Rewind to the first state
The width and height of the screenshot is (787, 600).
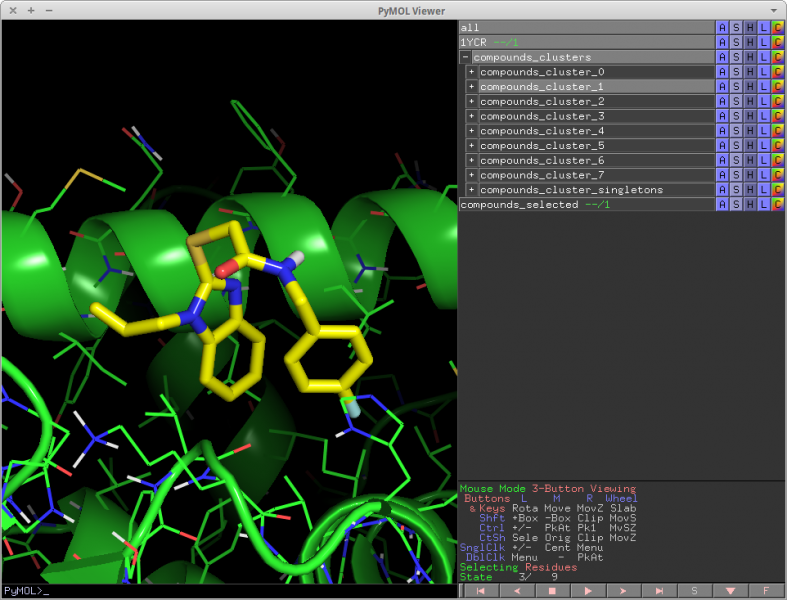(x=480, y=591)
